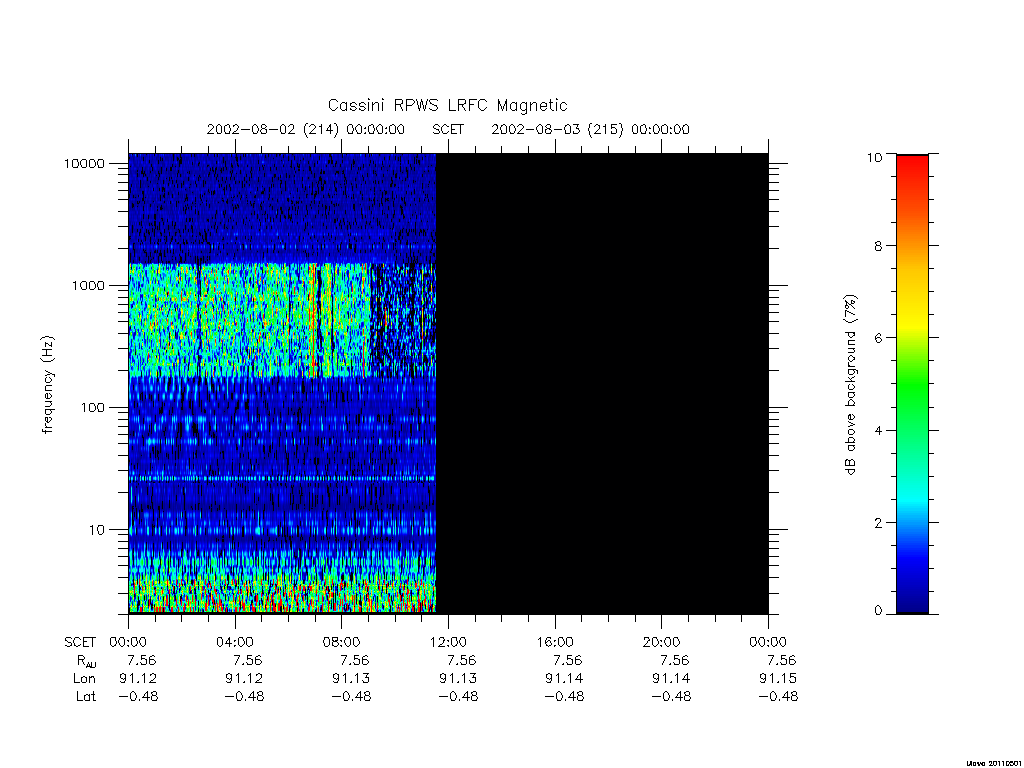The height and width of the screenshot is (768, 1024).
Task: Click the 'Lat' row label
Action: pos(86,696)
